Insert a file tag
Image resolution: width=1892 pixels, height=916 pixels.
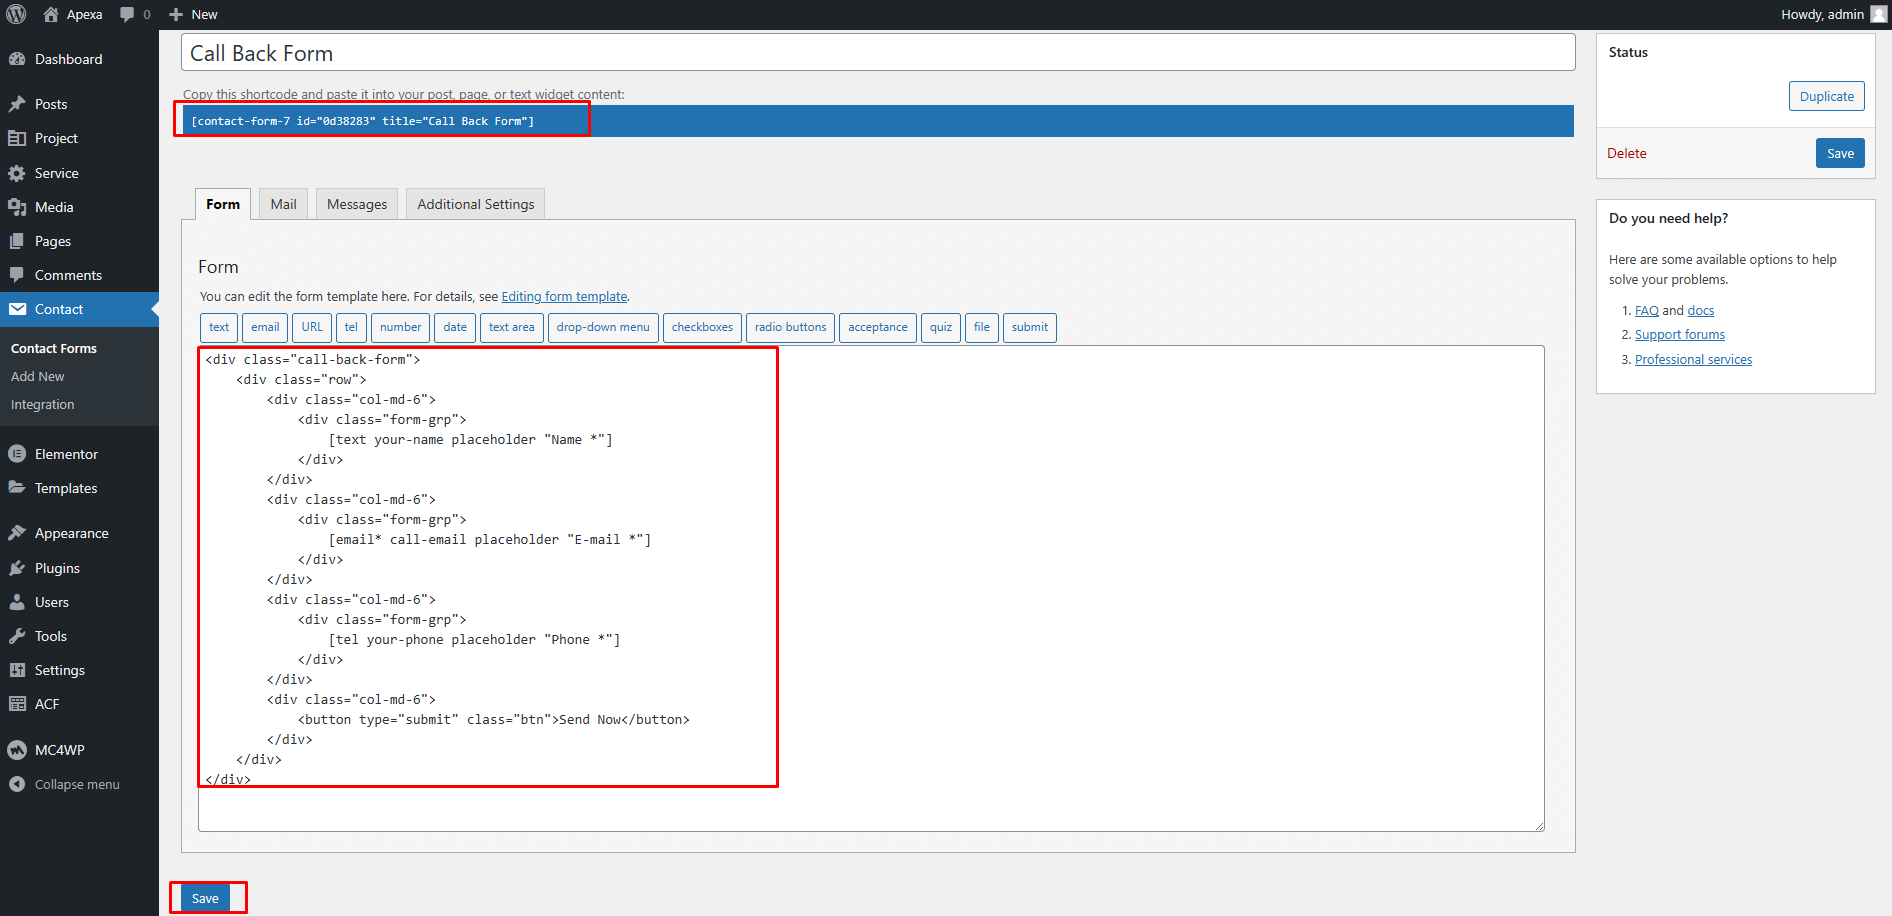point(982,327)
